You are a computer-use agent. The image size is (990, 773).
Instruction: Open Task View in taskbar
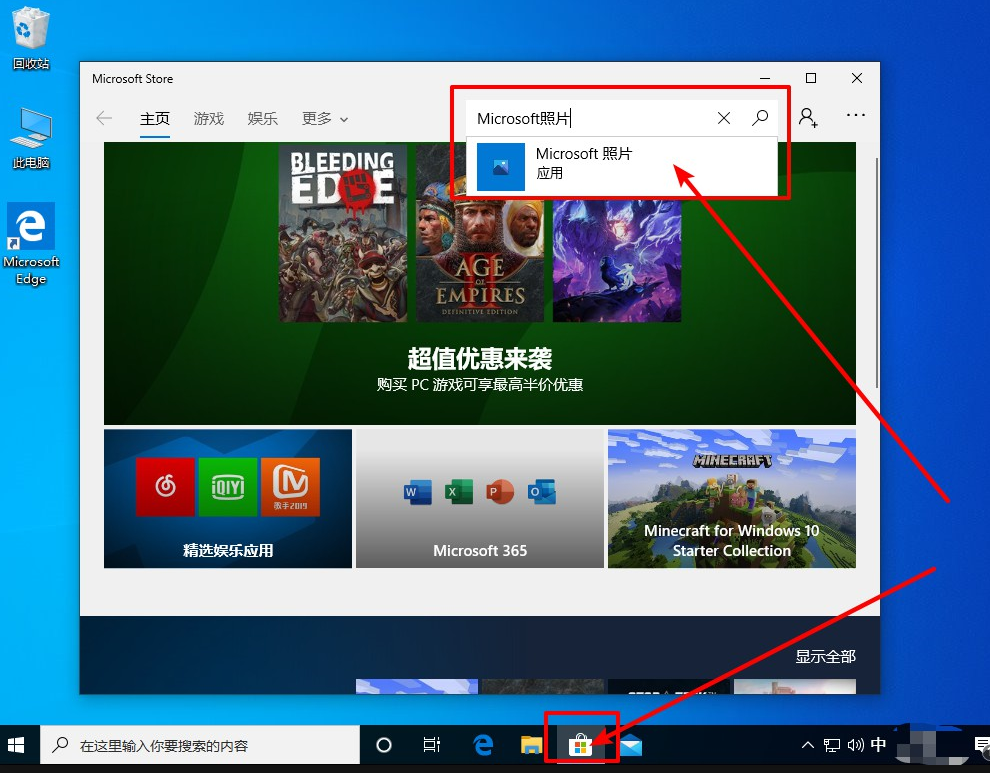(432, 746)
